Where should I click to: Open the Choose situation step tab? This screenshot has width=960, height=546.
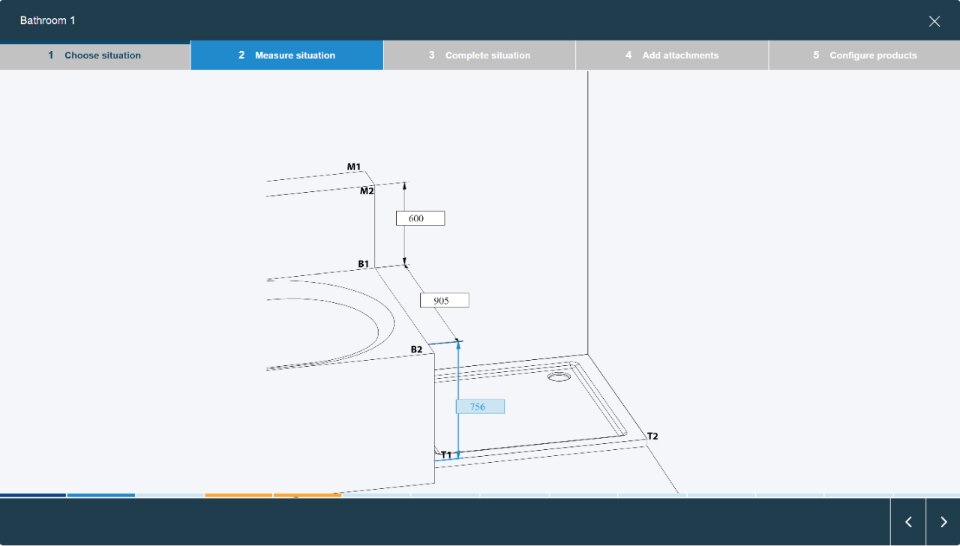click(95, 55)
